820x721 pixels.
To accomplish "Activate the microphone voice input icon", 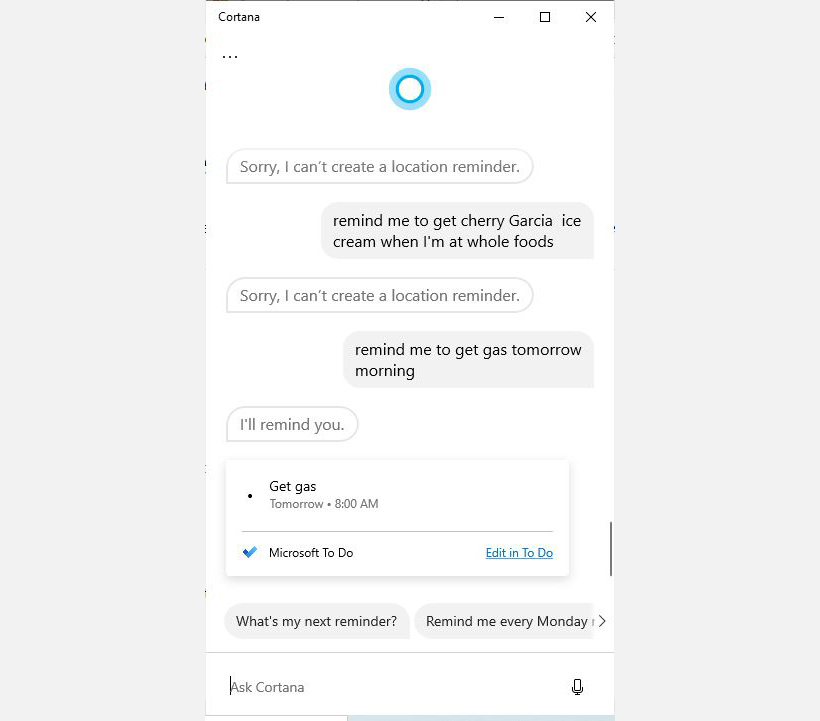I will (x=577, y=686).
